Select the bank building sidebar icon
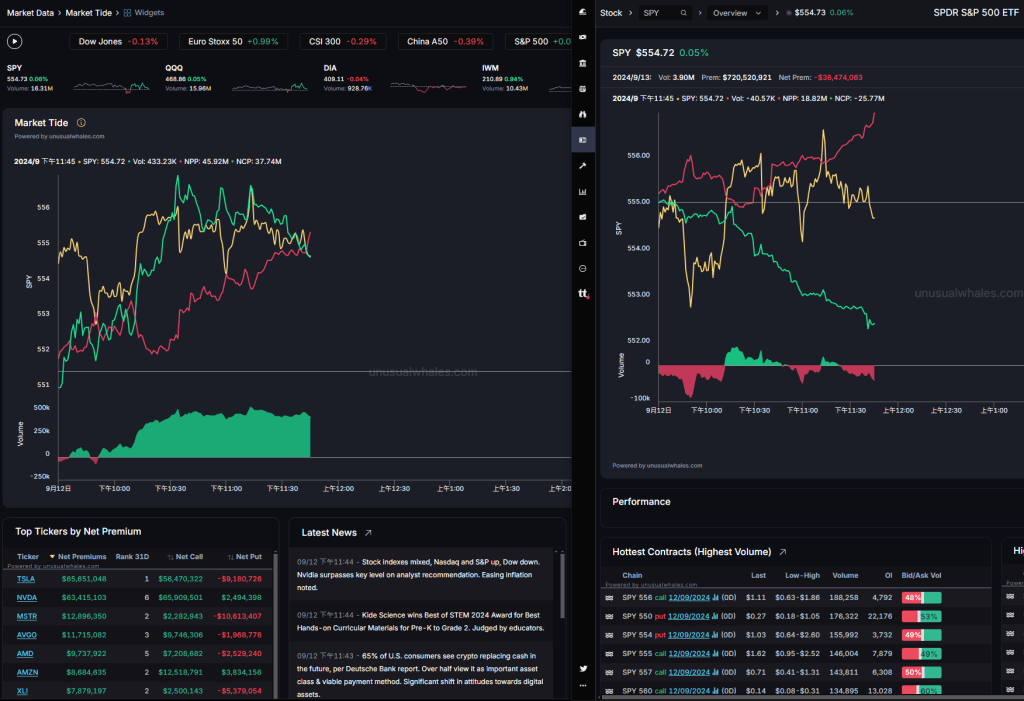The width and height of the screenshot is (1024, 701). click(583, 63)
